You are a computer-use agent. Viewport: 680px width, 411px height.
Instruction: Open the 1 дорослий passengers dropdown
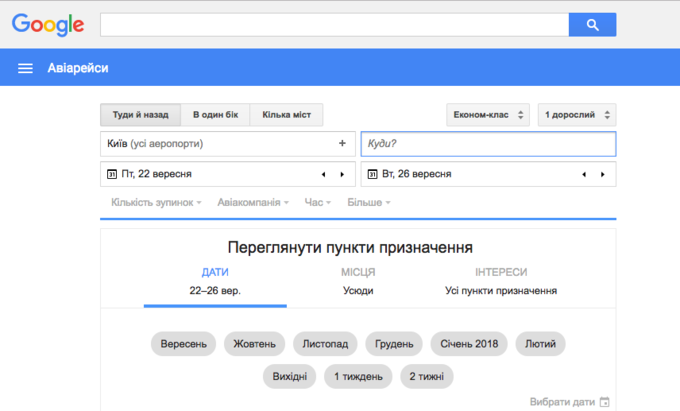coord(577,115)
